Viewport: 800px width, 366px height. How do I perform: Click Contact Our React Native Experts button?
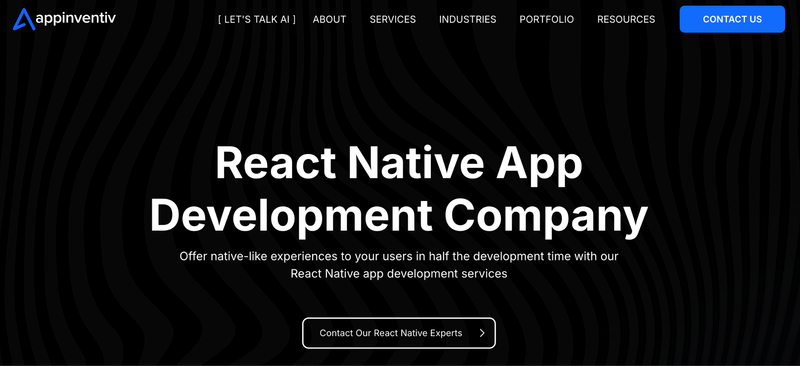coord(398,333)
